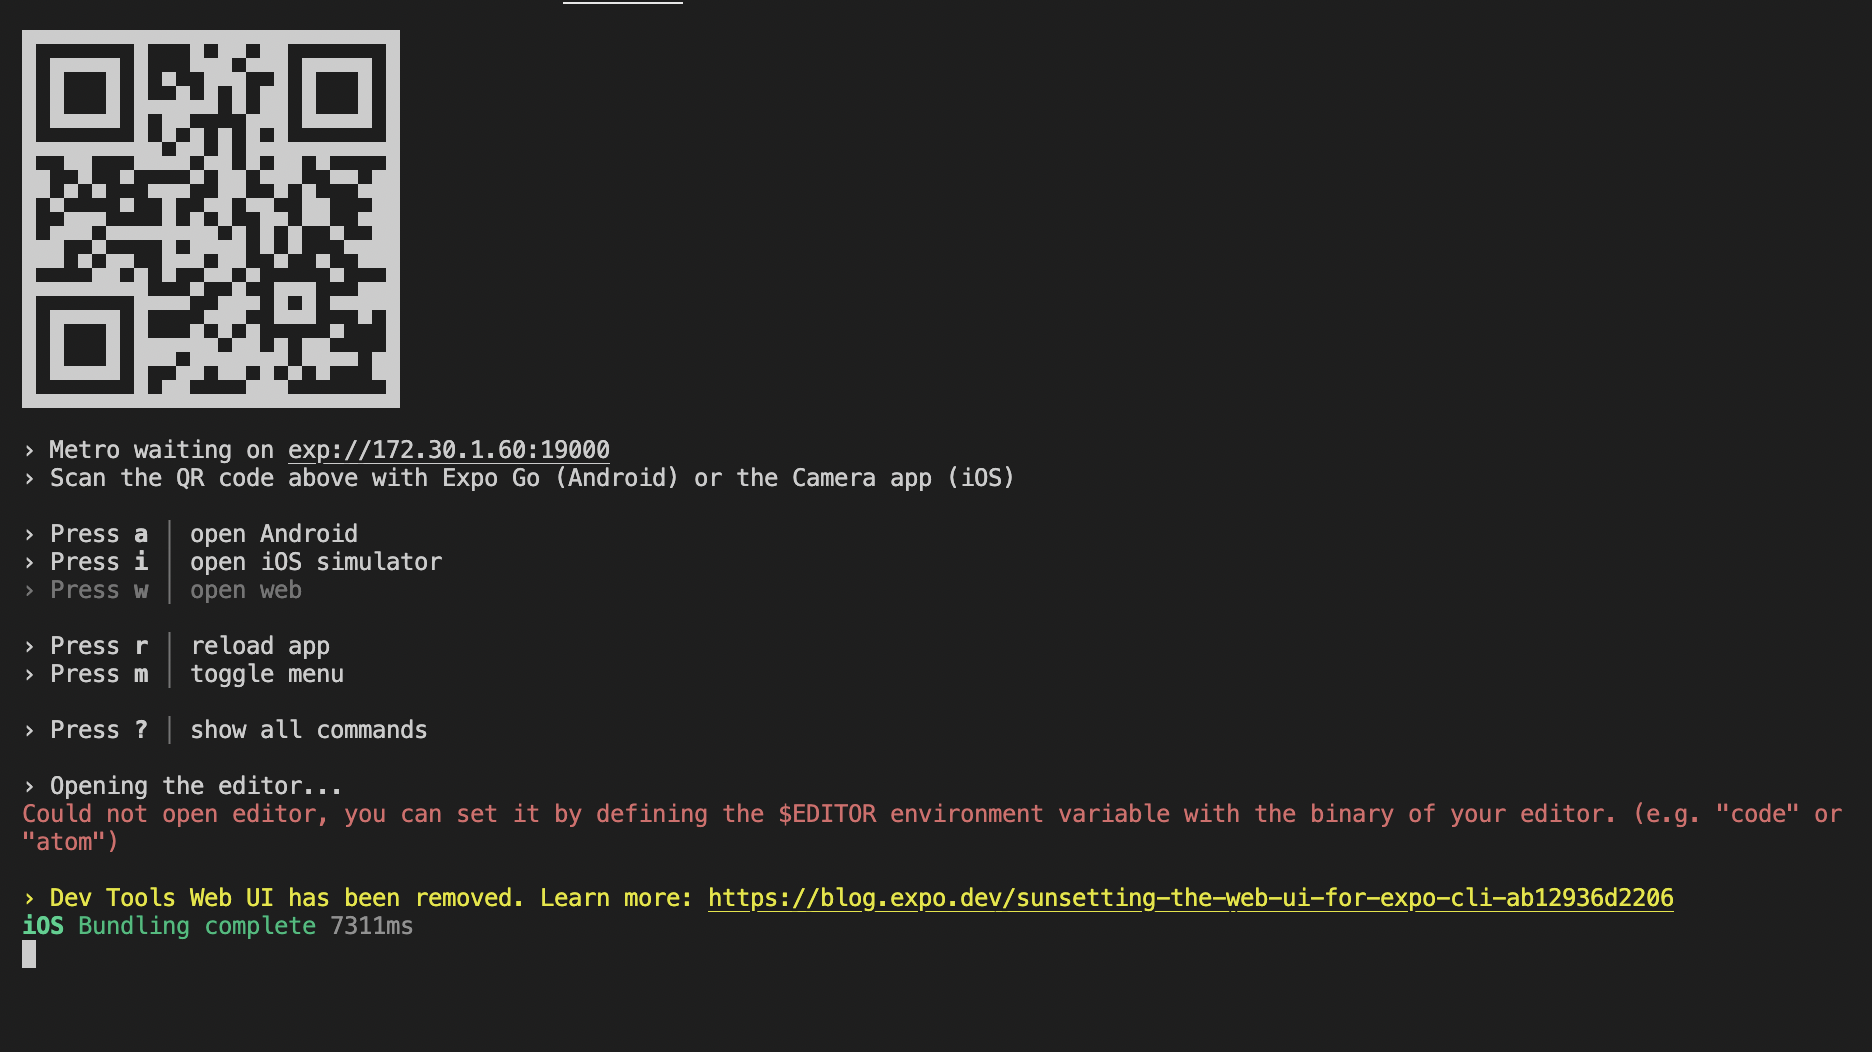Click the 'Opening the editor...' line
The width and height of the screenshot is (1872, 1052).
[x=183, y=786]
